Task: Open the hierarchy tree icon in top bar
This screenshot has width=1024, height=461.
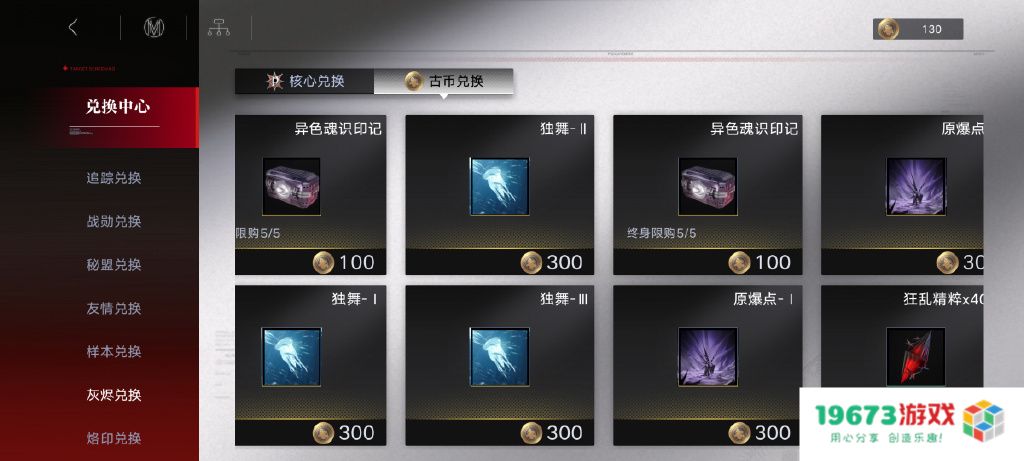Action: pos(219,27)
